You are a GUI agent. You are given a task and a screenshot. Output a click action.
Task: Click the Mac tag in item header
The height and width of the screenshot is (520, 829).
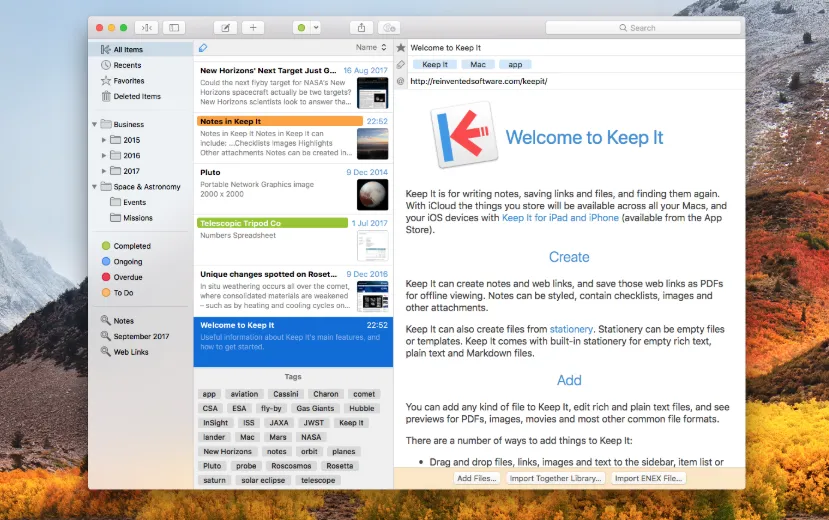click(x=478, y=64)
